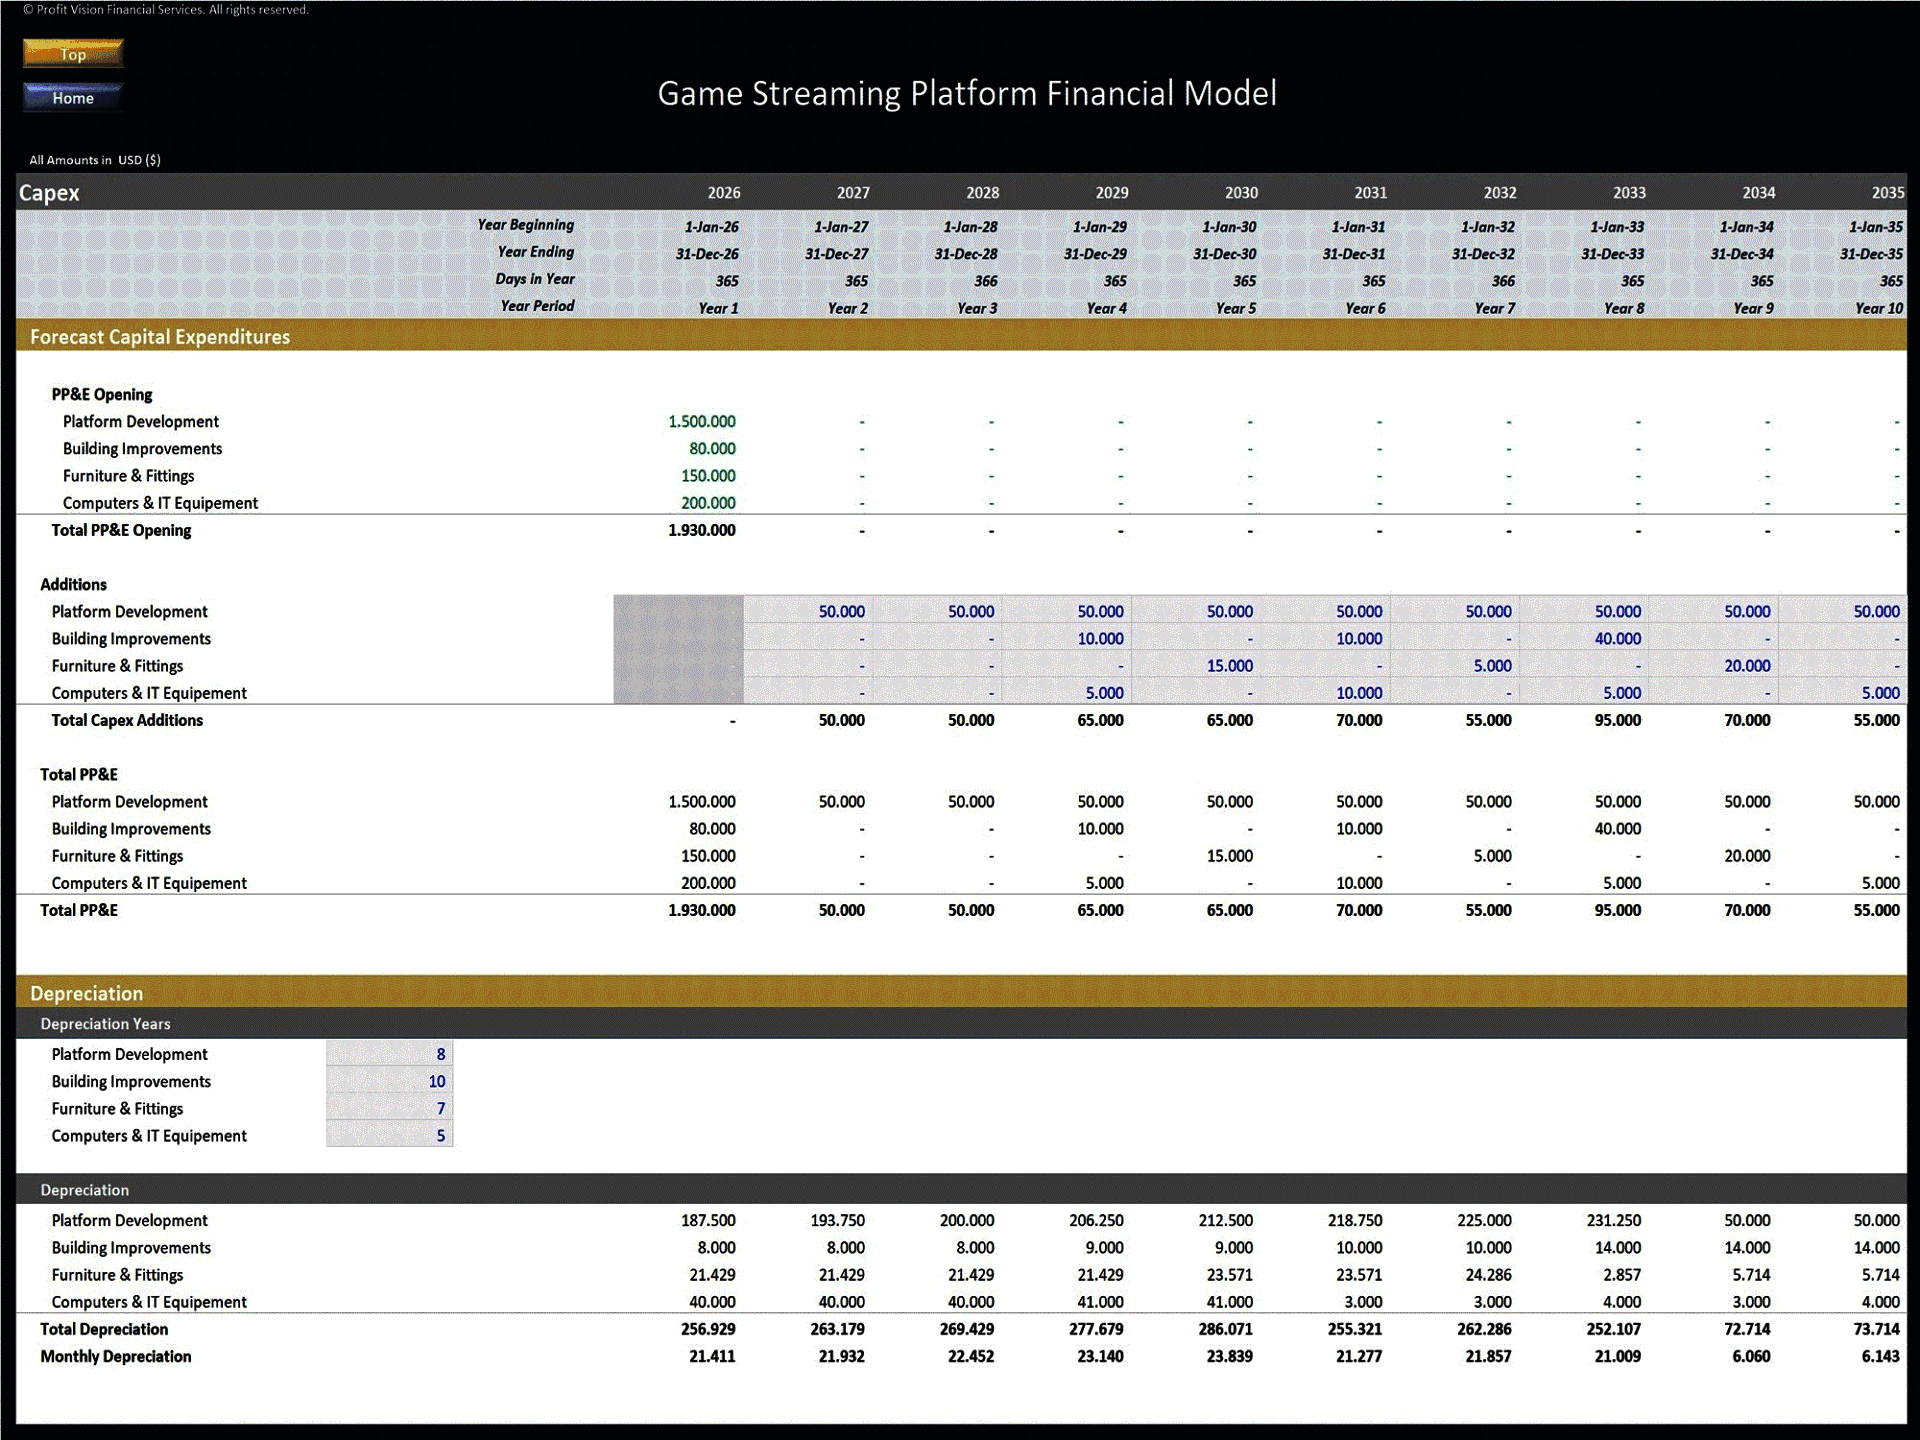Click the Year 5 period label
Viewport: 1920px width, 1440px height.
tap(1235, 308)
